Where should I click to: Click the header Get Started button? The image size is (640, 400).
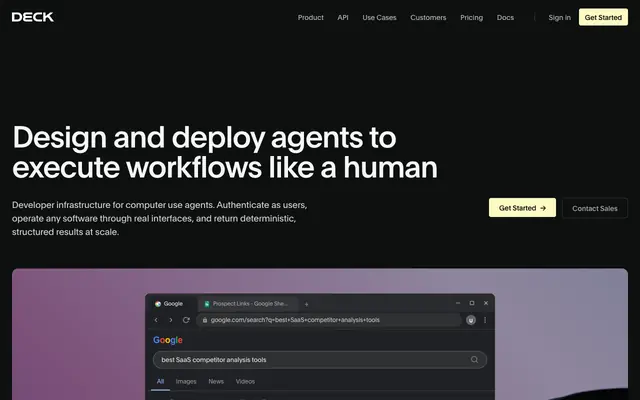click(x=603, y=17)
